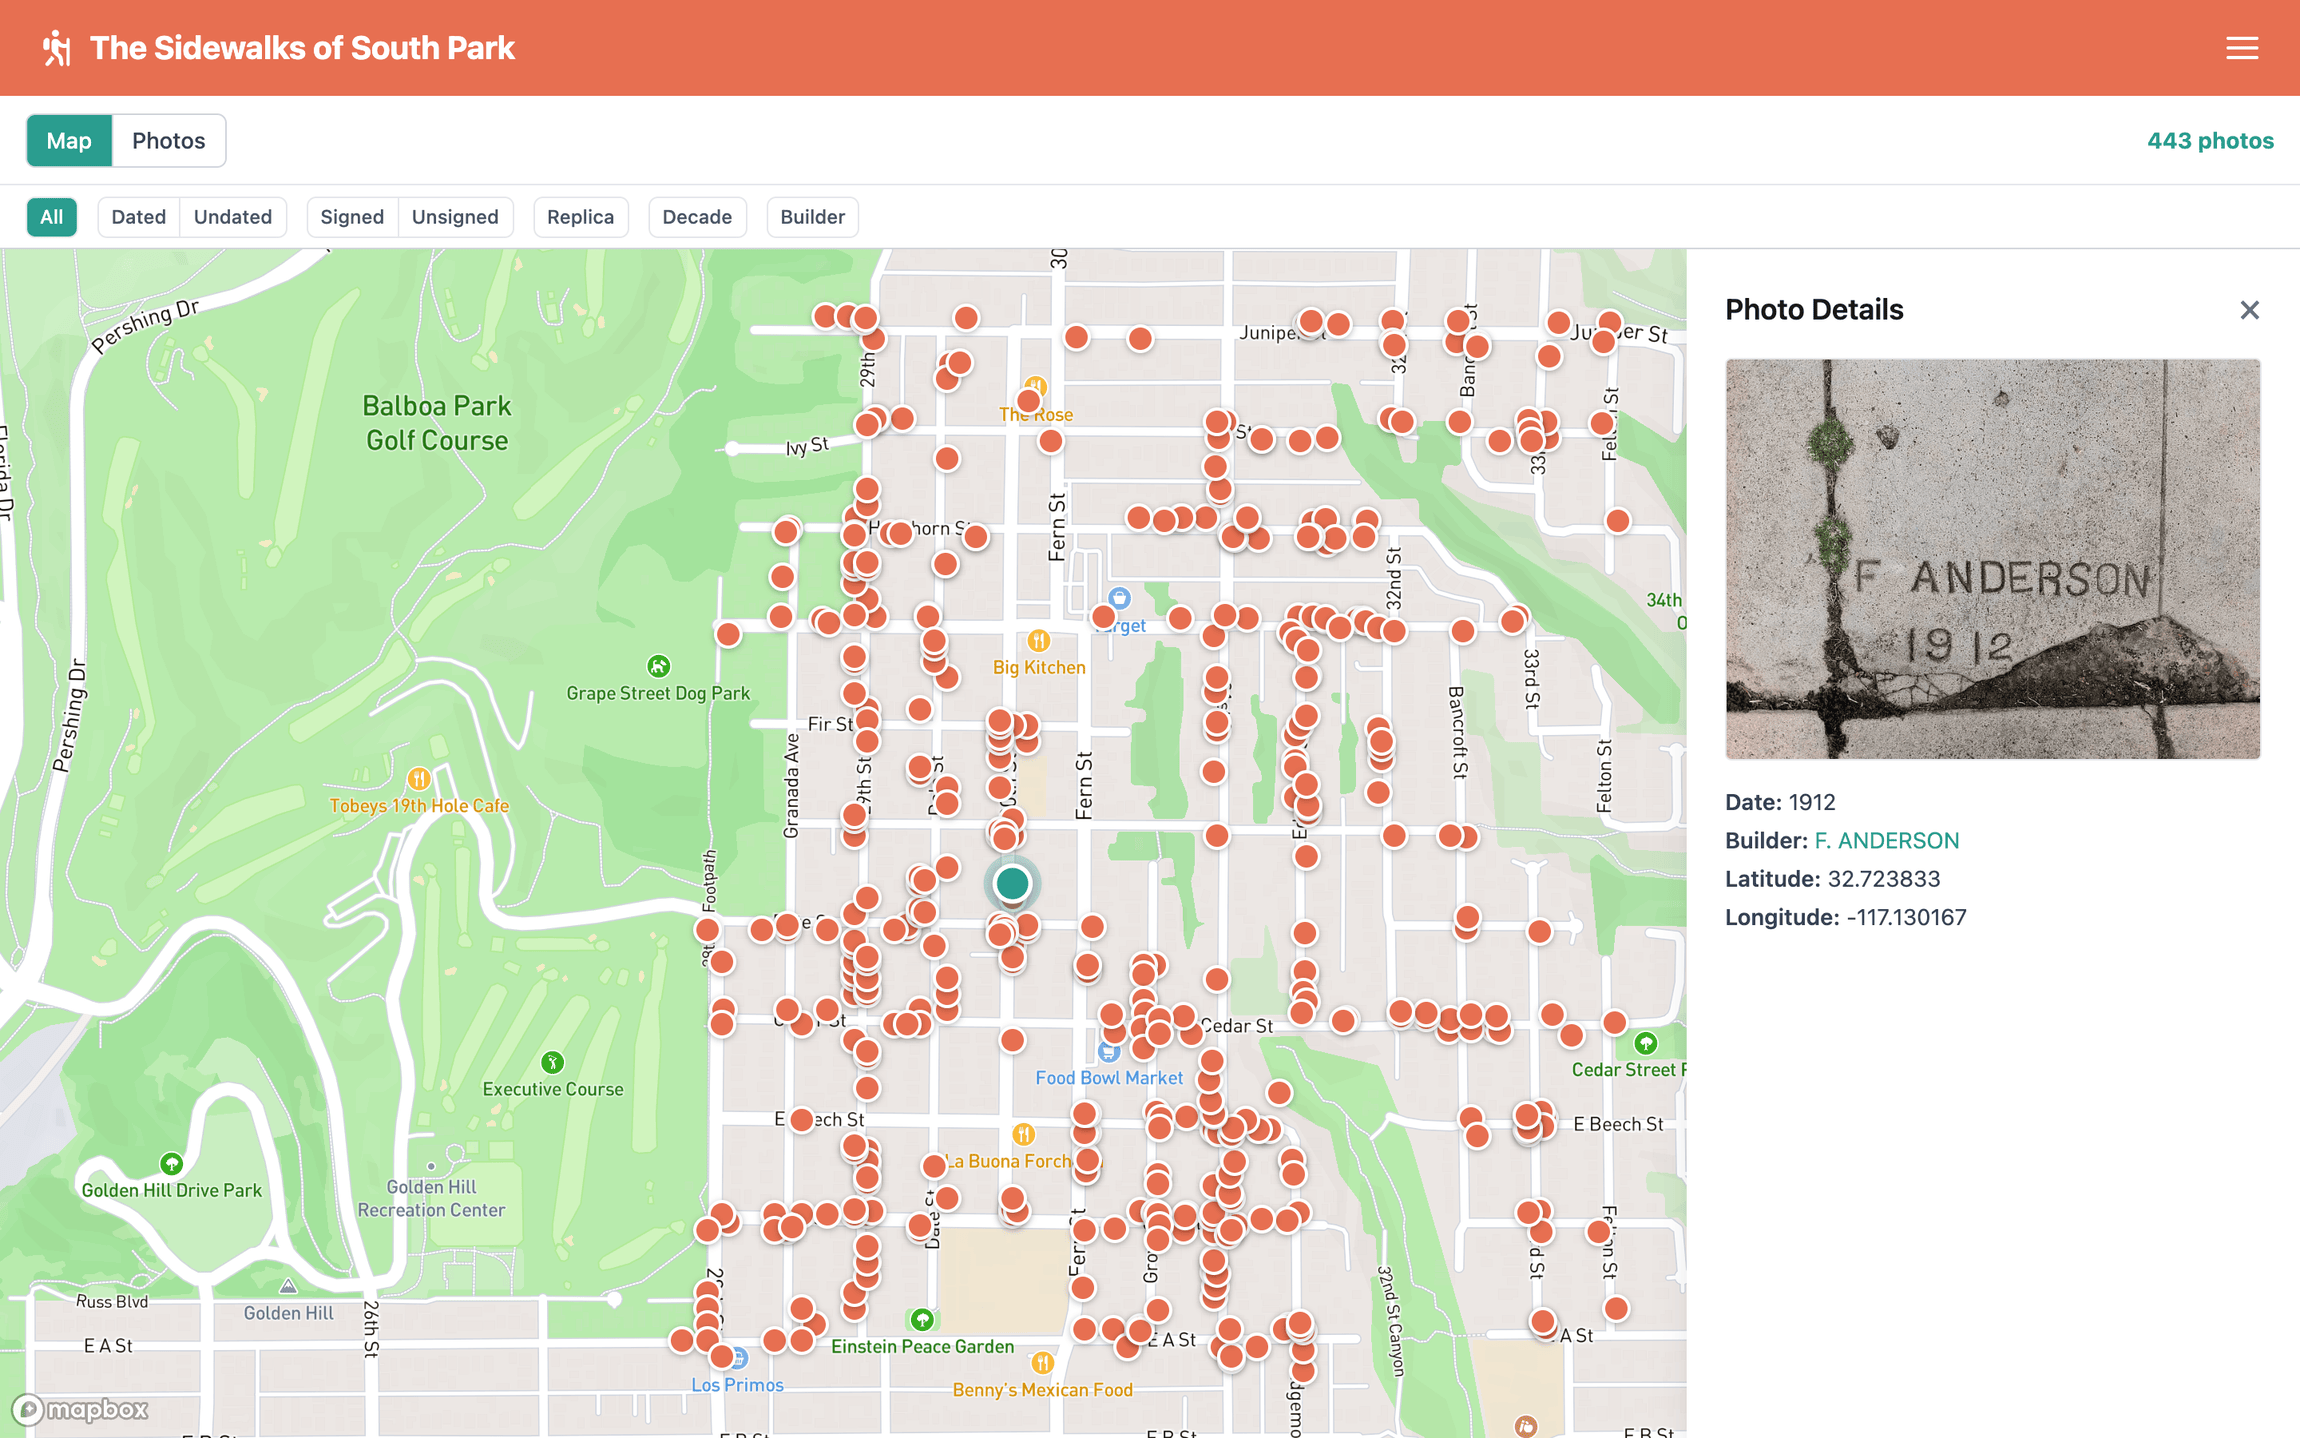Viewport: 2300px width, 1438px height.
Task: Click the Food Bowl Market icon
Action: 1108,1052
